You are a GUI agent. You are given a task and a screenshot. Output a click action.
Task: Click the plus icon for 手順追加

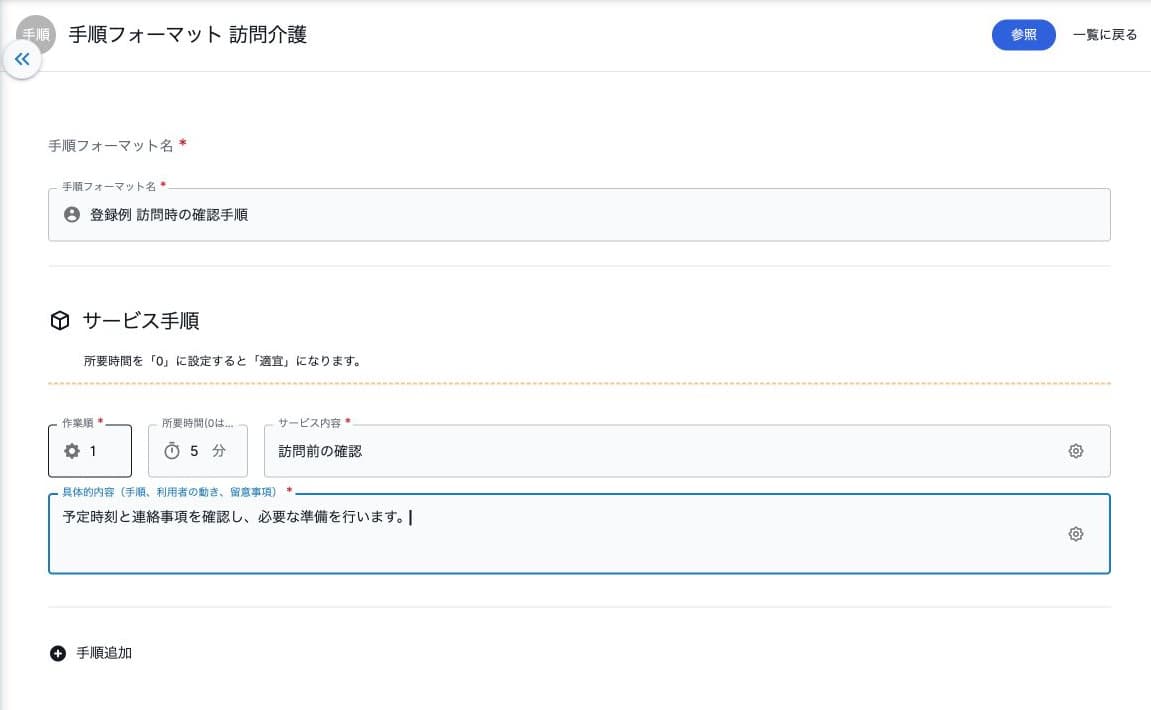click(x=58, y=653)
